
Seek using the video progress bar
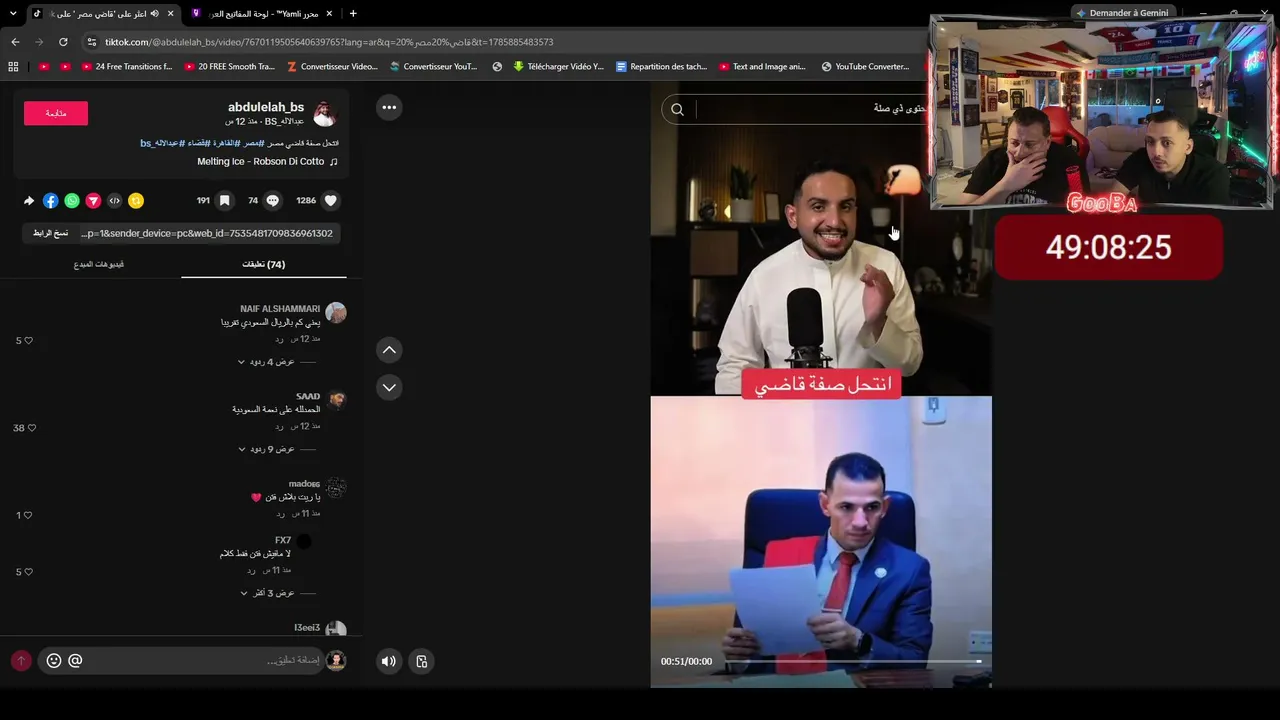850,661
